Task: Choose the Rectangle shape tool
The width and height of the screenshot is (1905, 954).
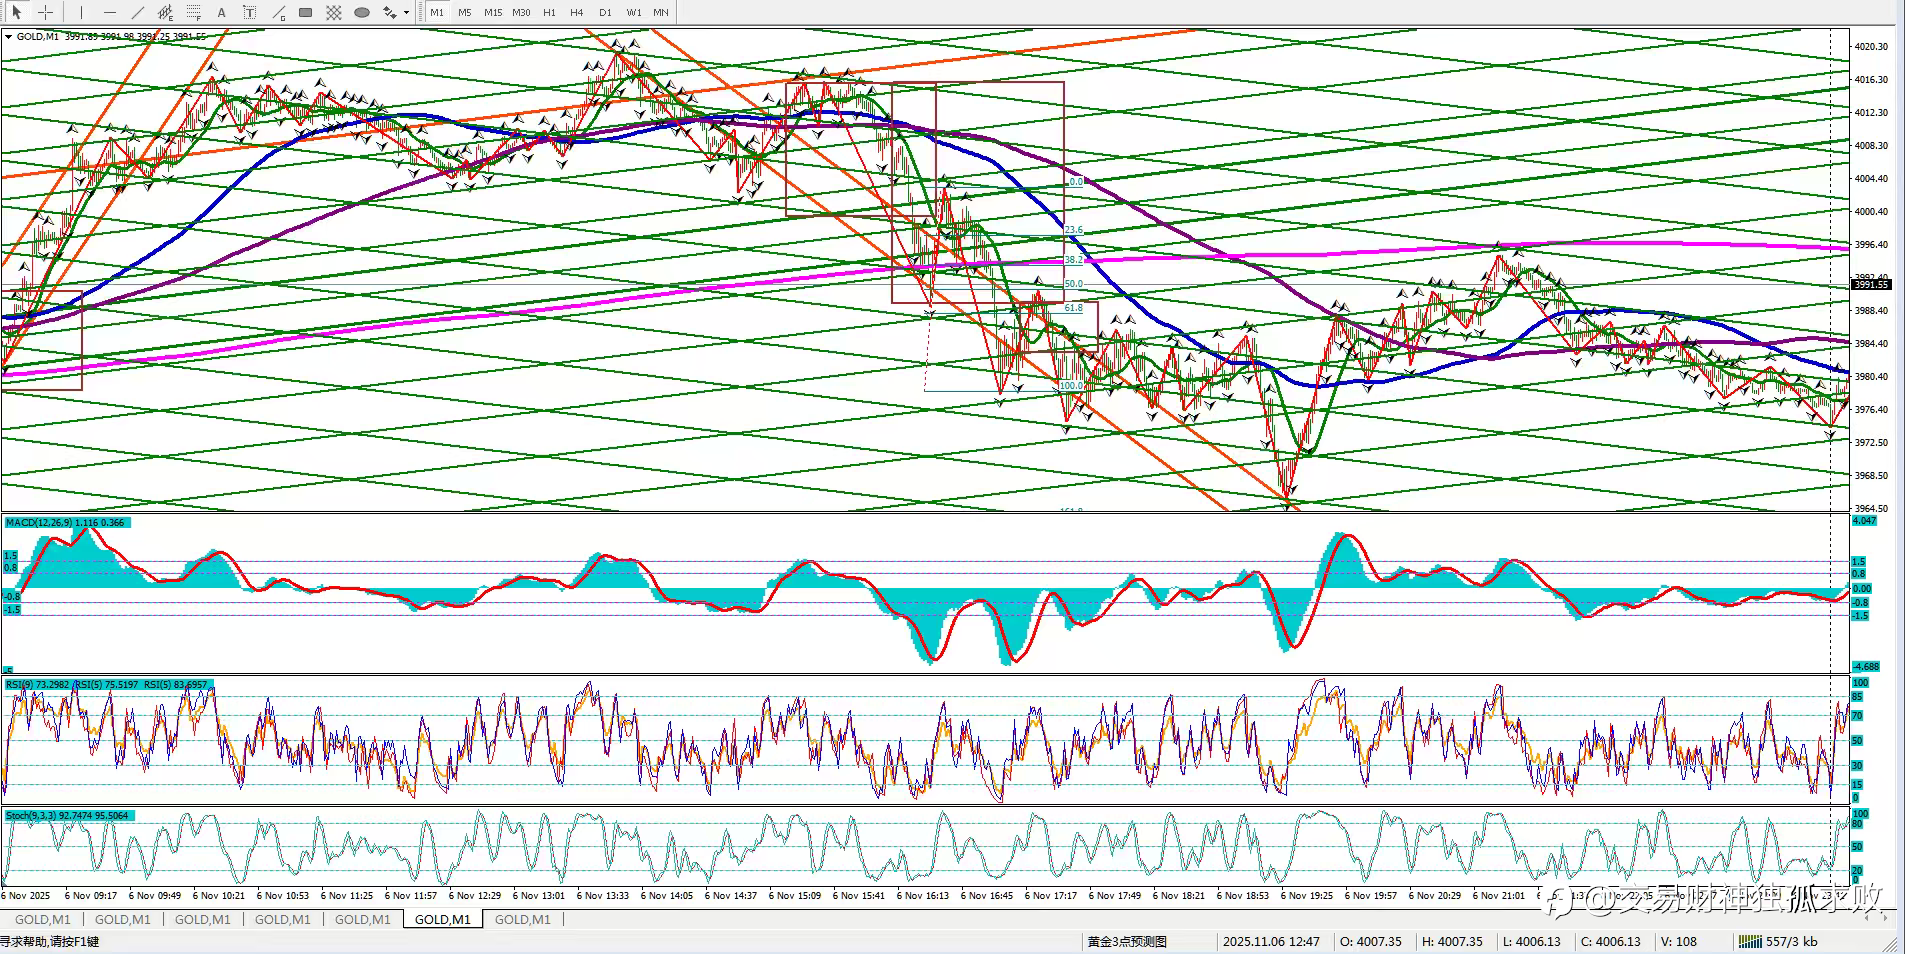Action: coord(306,13)
